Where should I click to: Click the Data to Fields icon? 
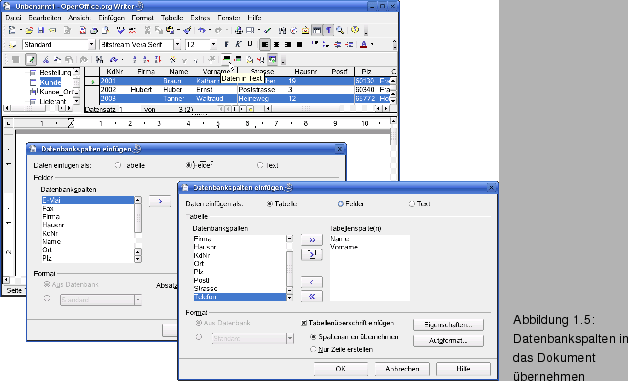point(238,59)
